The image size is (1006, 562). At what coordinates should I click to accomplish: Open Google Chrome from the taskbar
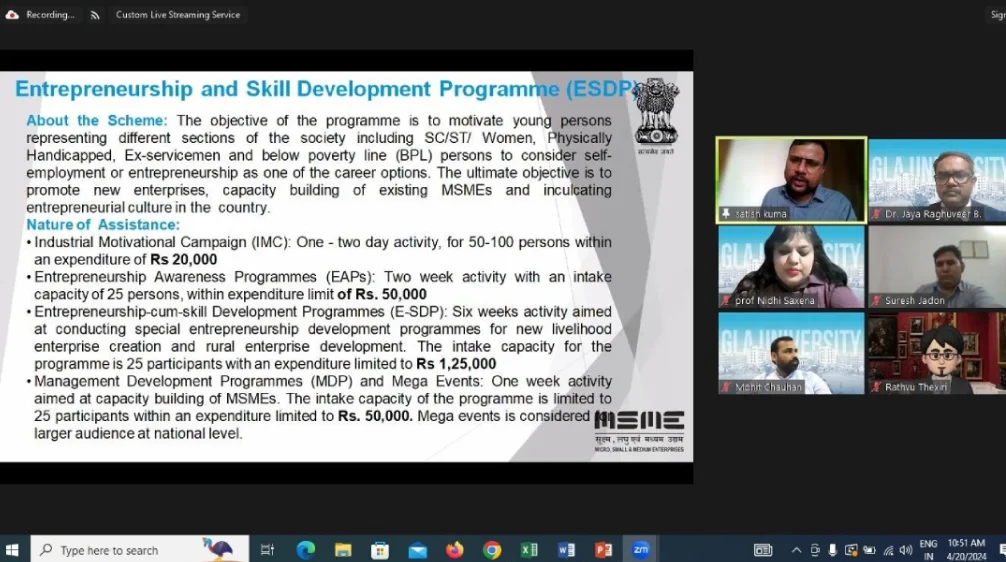click(492, 549)
